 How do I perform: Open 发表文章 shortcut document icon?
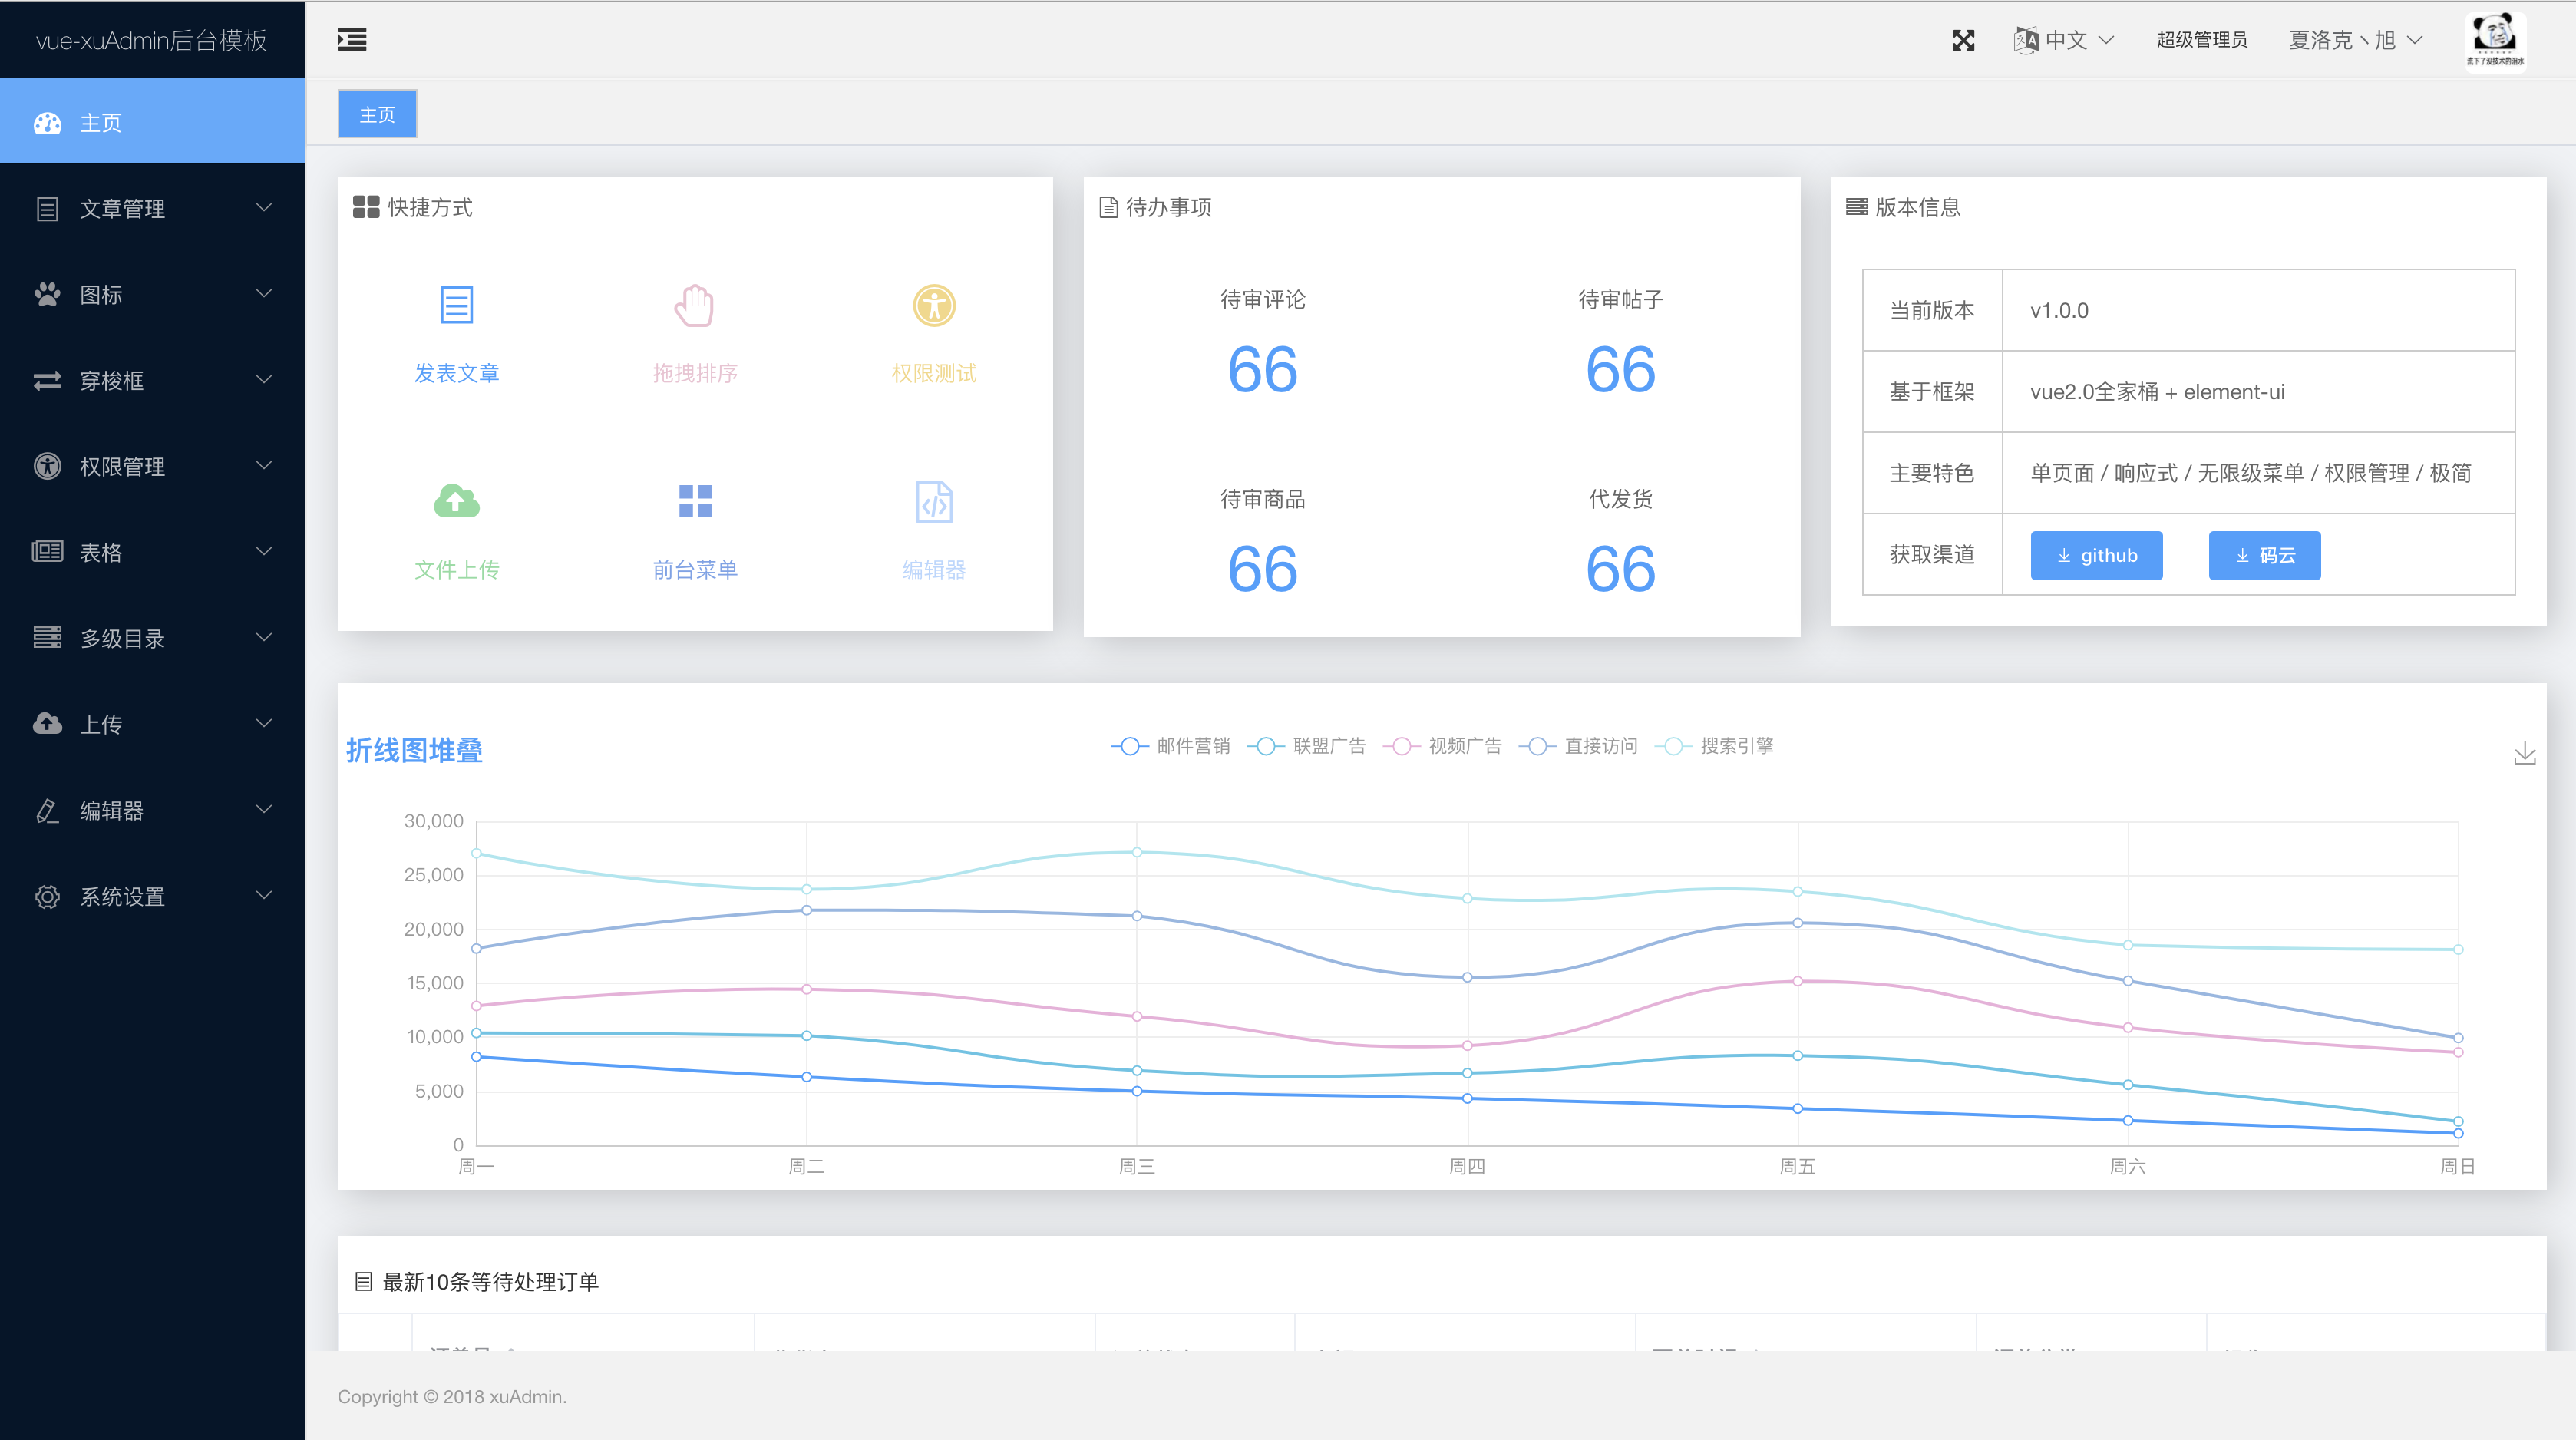point(456,305)
